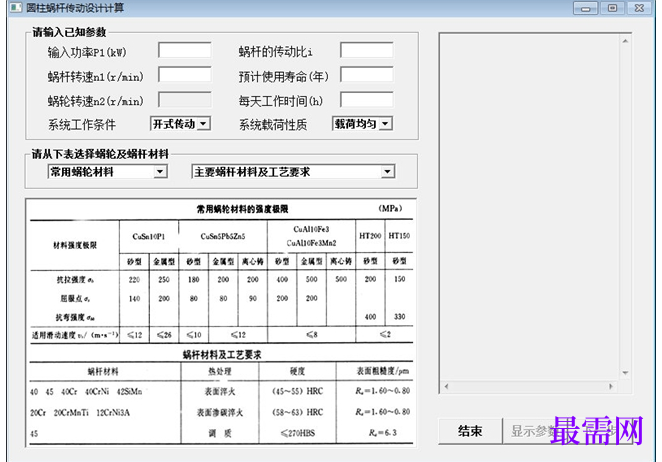Viewport: 662px width, 462px height.
Task: Click the 表面粗糙度/μm column header
Action: (383, 371)
